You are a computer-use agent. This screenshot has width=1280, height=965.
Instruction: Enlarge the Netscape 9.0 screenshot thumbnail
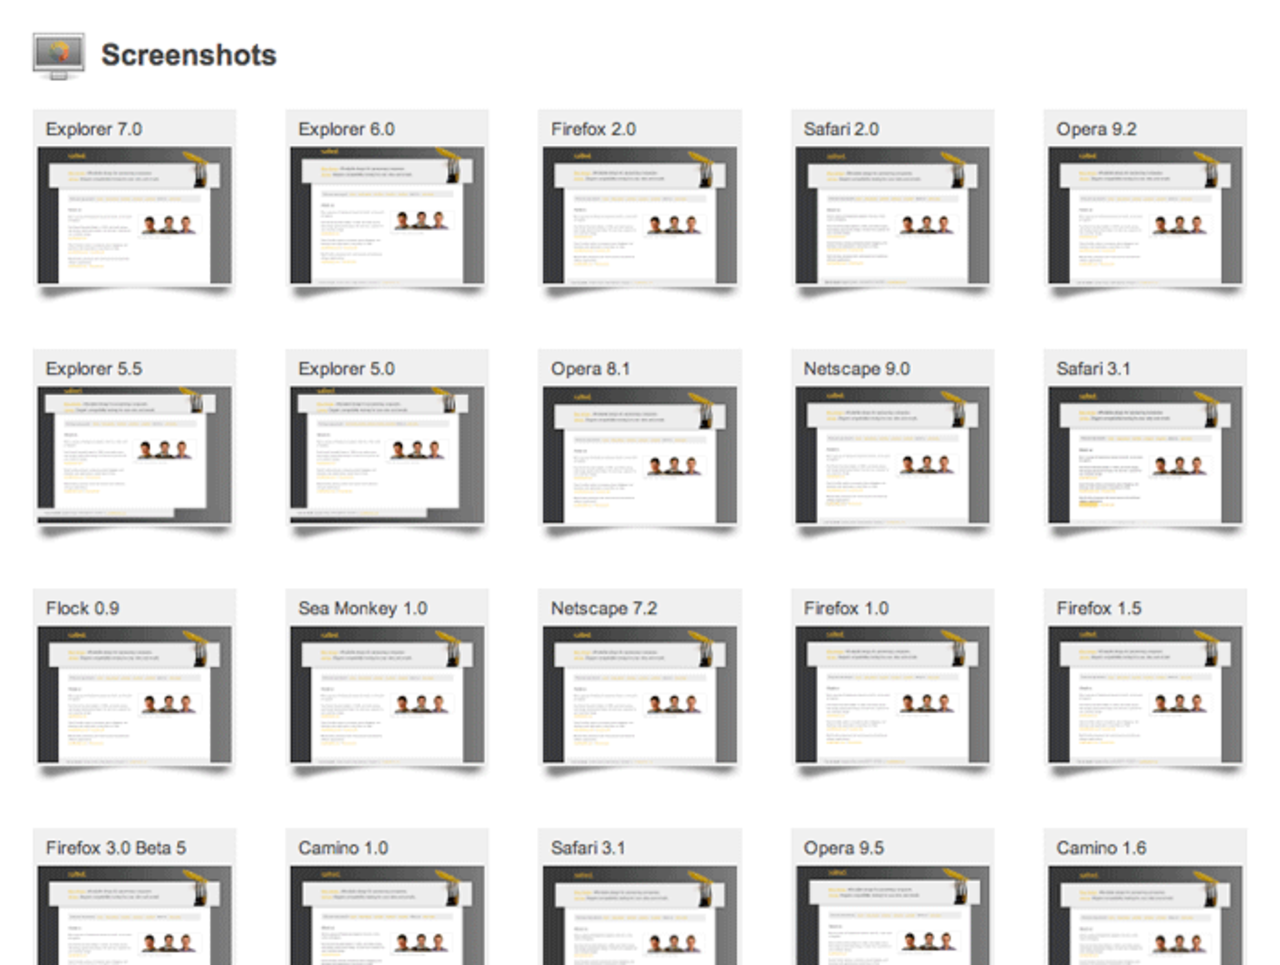893,455
